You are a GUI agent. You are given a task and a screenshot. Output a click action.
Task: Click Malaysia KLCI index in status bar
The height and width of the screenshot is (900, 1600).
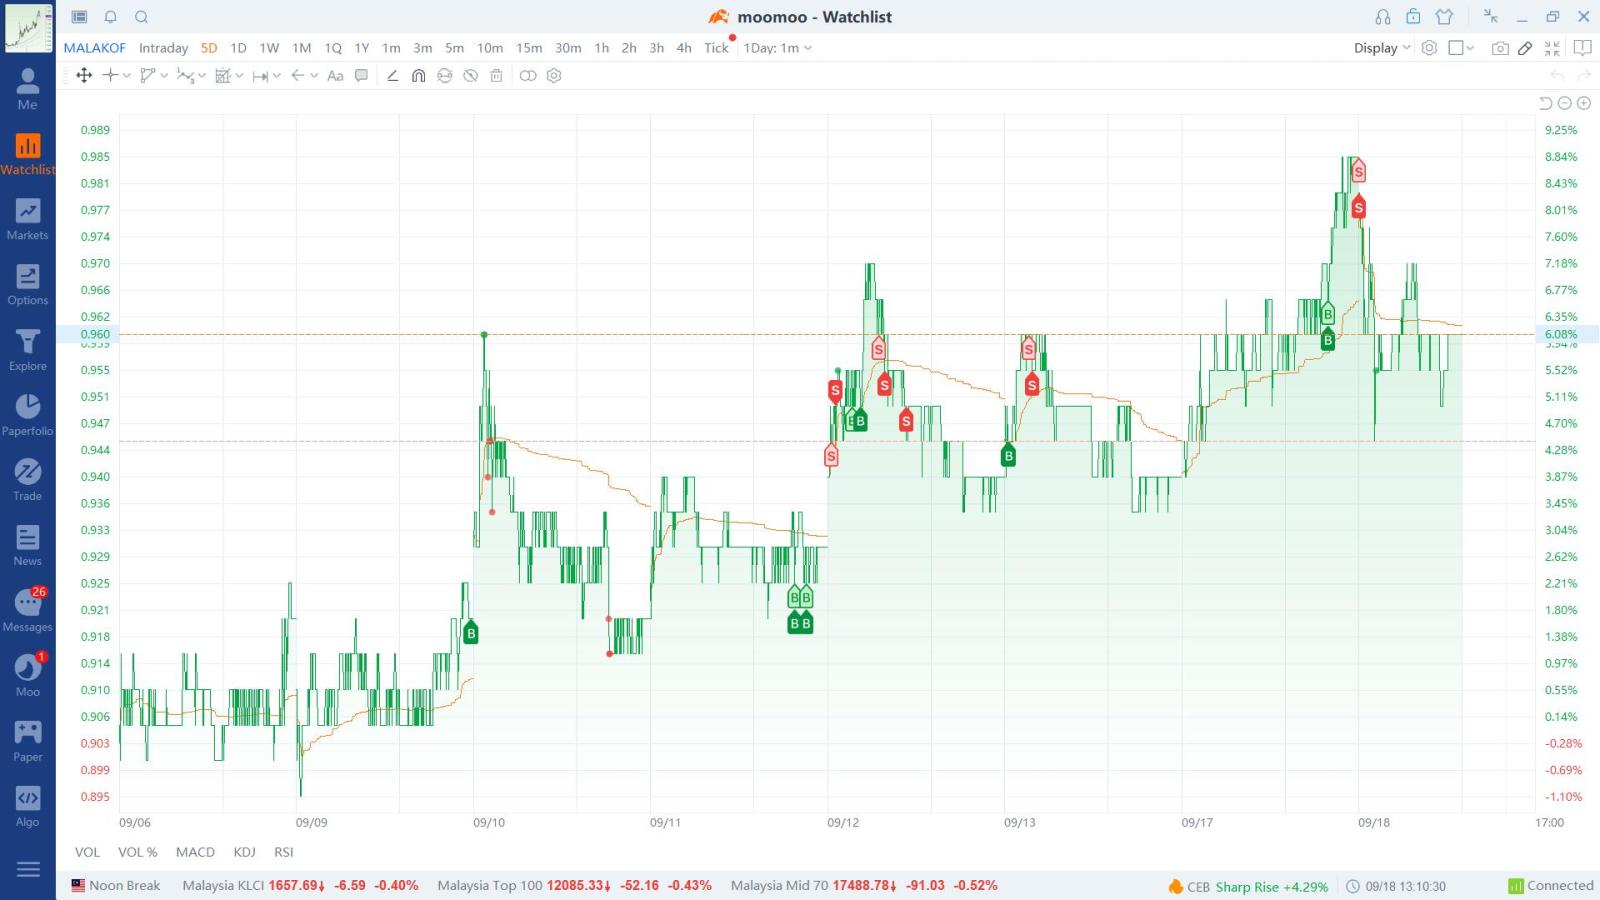click(x=300, y=886)
